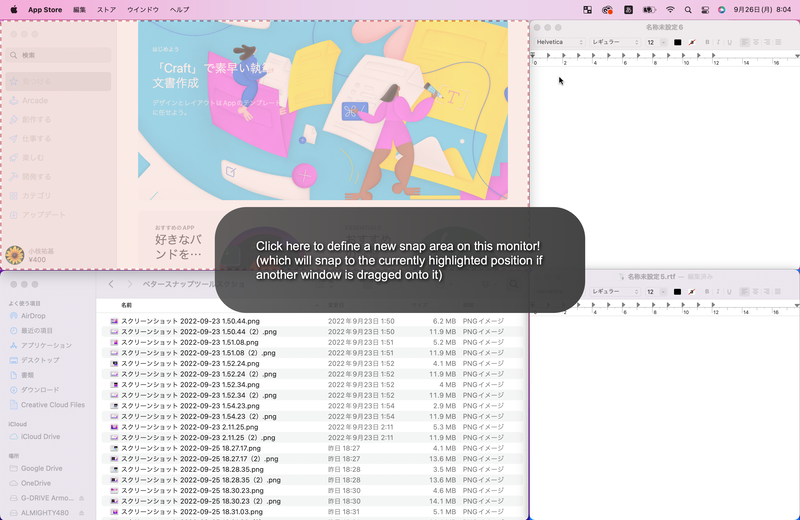Open Spotlight search in the menu bar

(x=688, y=10)
